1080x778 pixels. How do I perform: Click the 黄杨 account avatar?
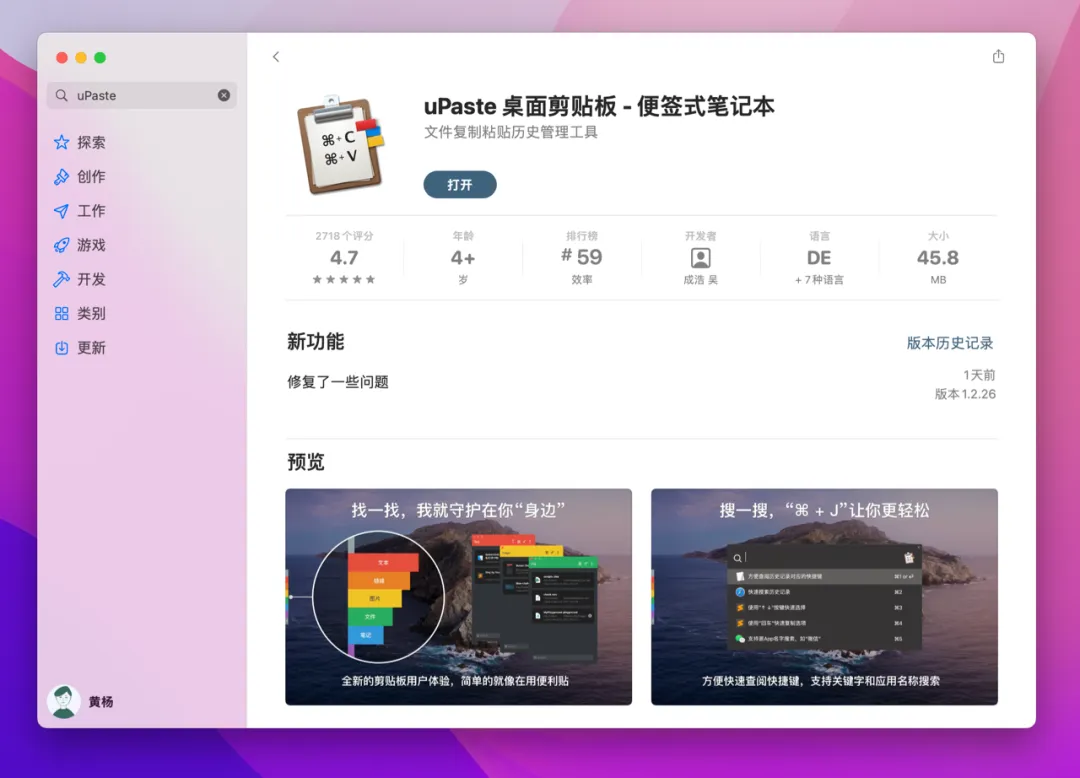coord(63,702)
